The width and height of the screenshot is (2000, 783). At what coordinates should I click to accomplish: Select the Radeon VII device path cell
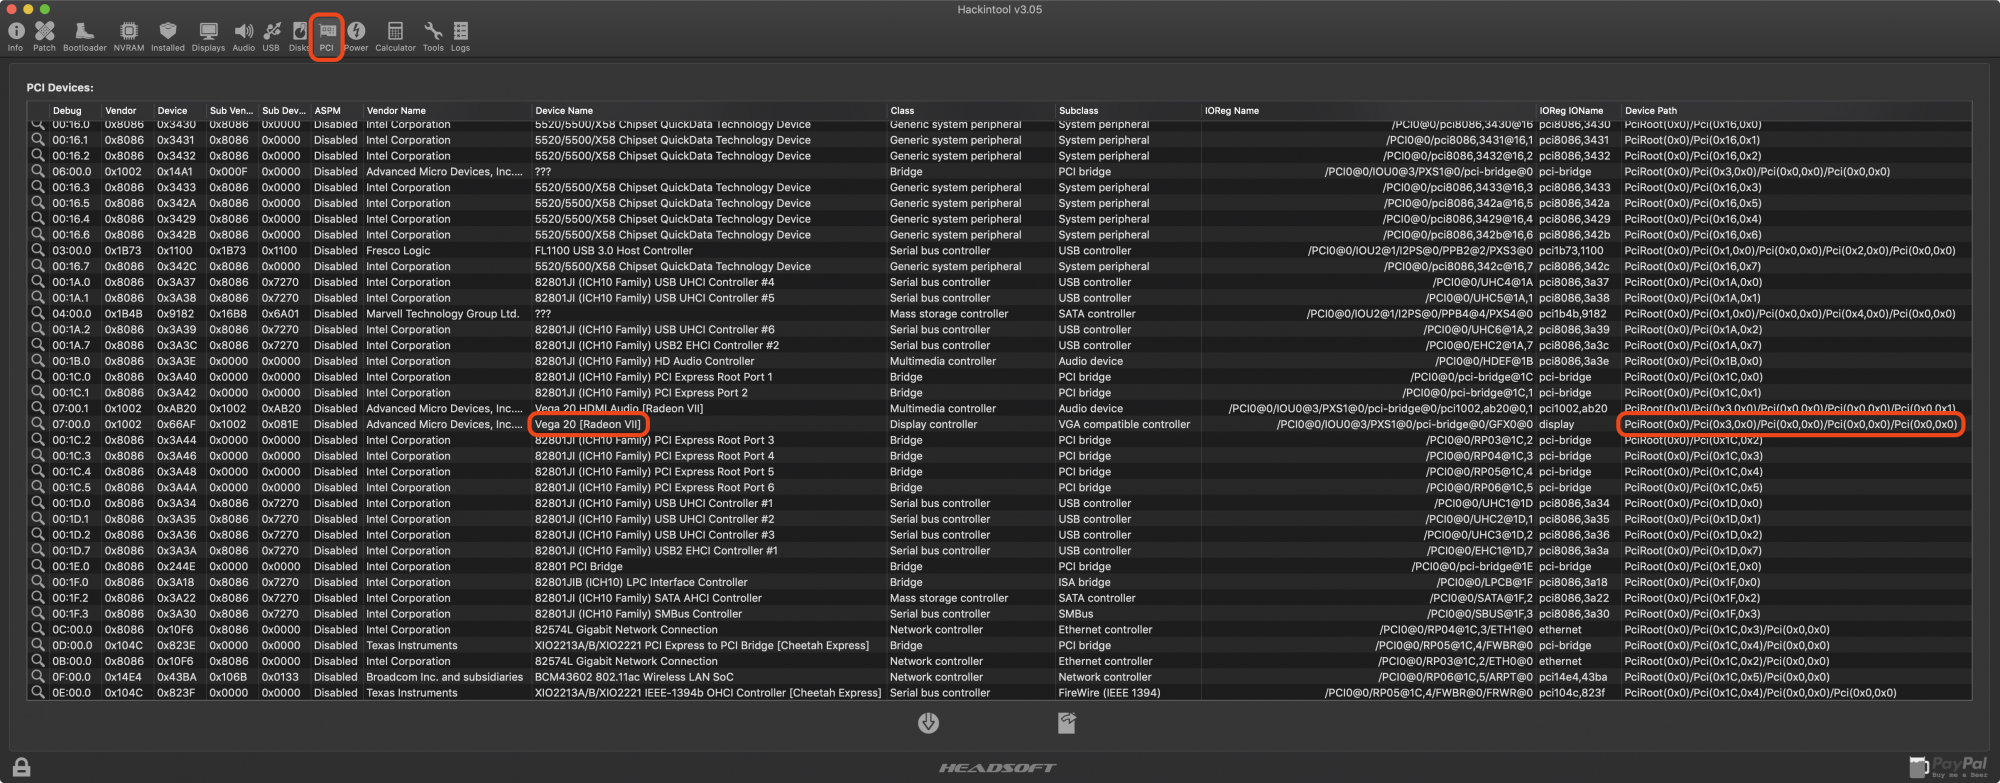1790,424
